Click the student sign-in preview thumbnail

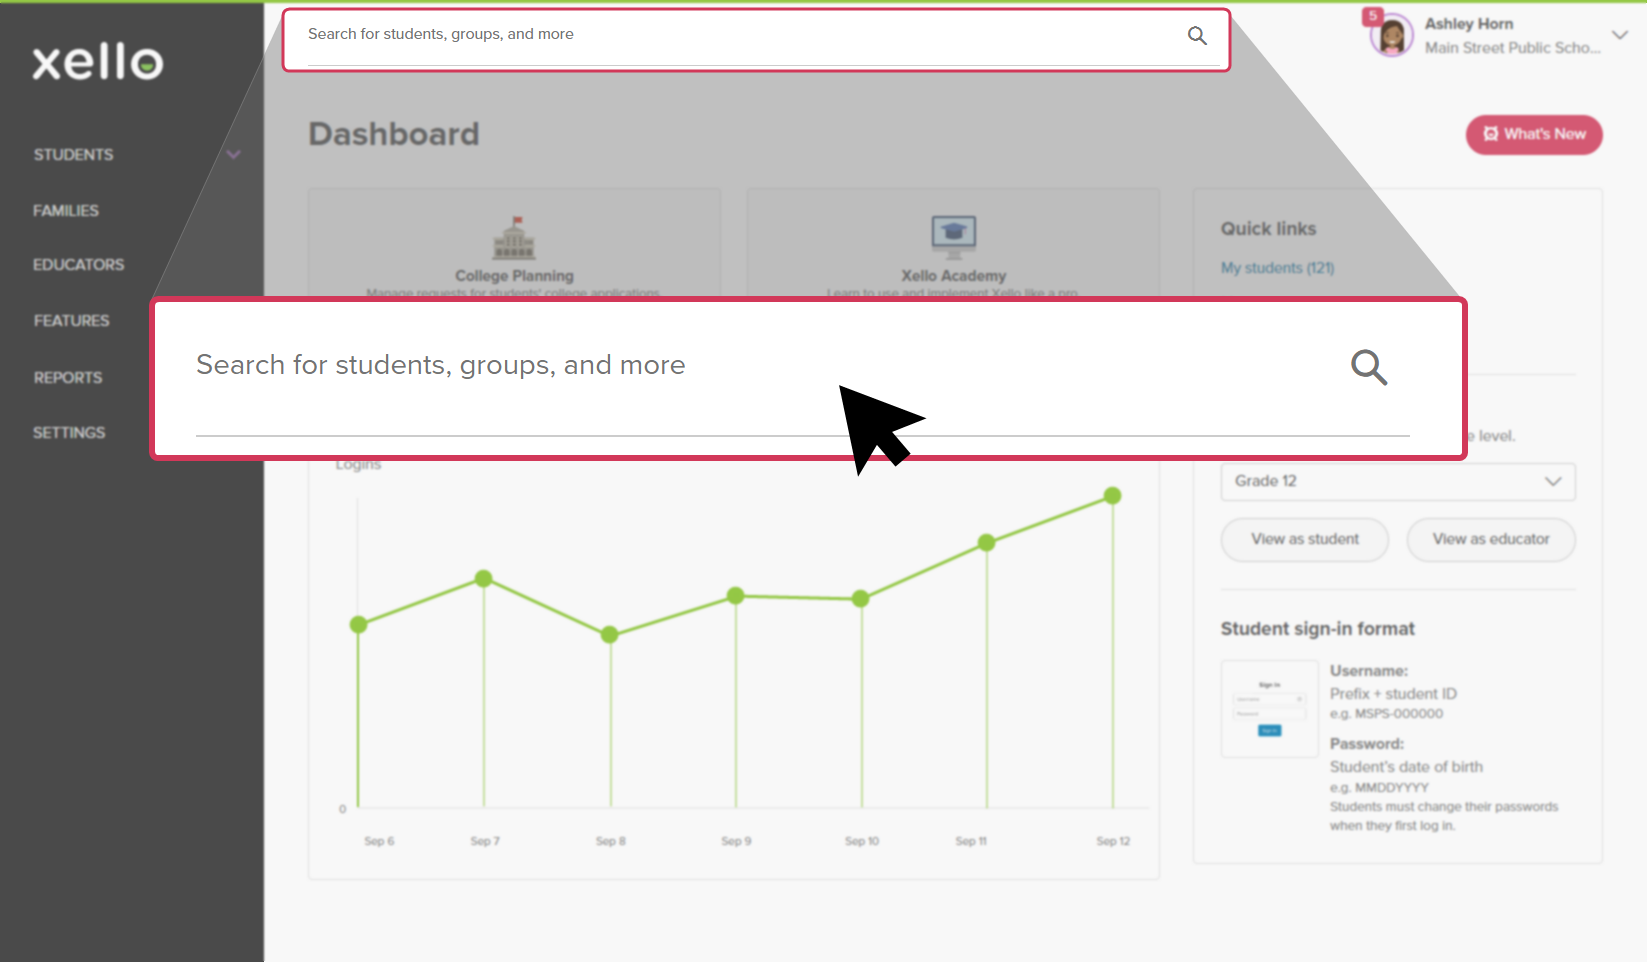coord(1269,708)
